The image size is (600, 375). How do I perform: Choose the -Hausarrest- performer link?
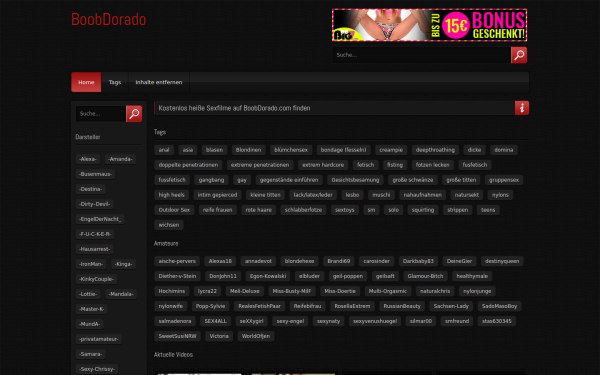click(x=95, y=249)
